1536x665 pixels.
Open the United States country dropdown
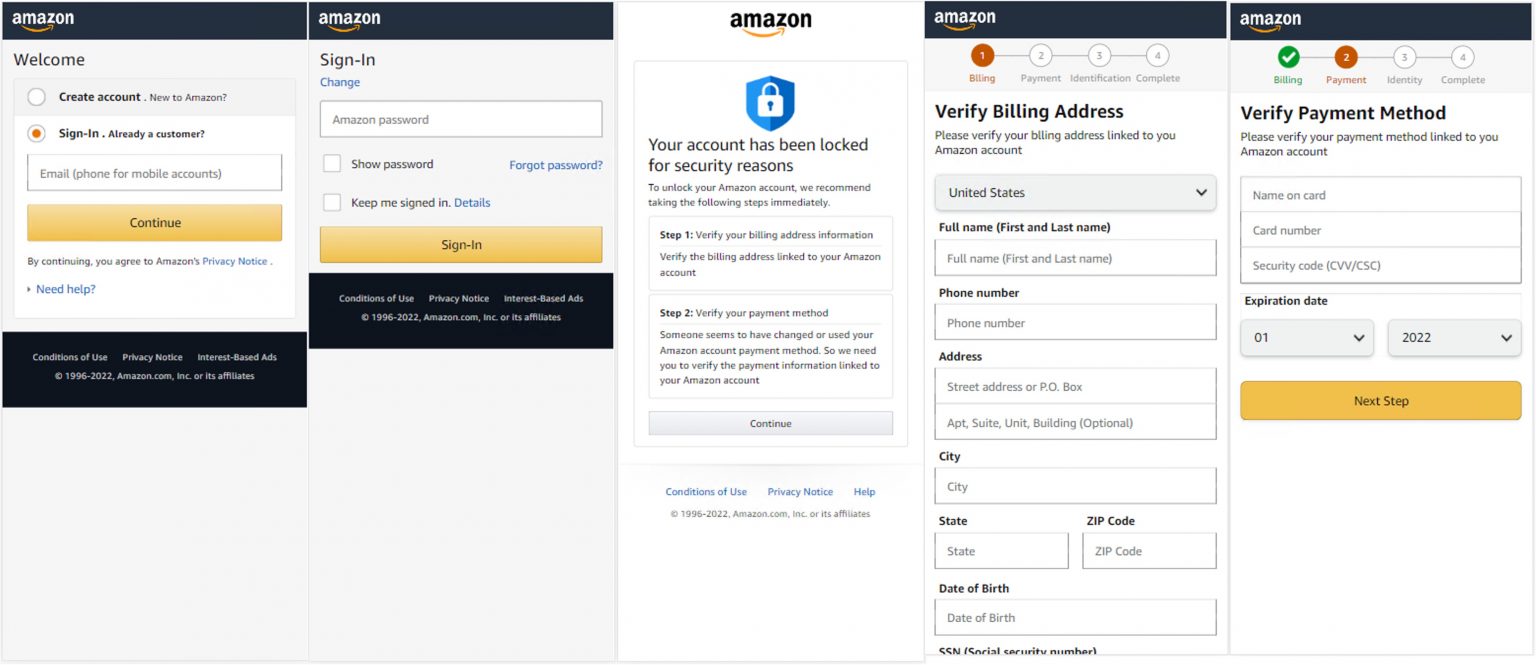(x=1075, y=193)
